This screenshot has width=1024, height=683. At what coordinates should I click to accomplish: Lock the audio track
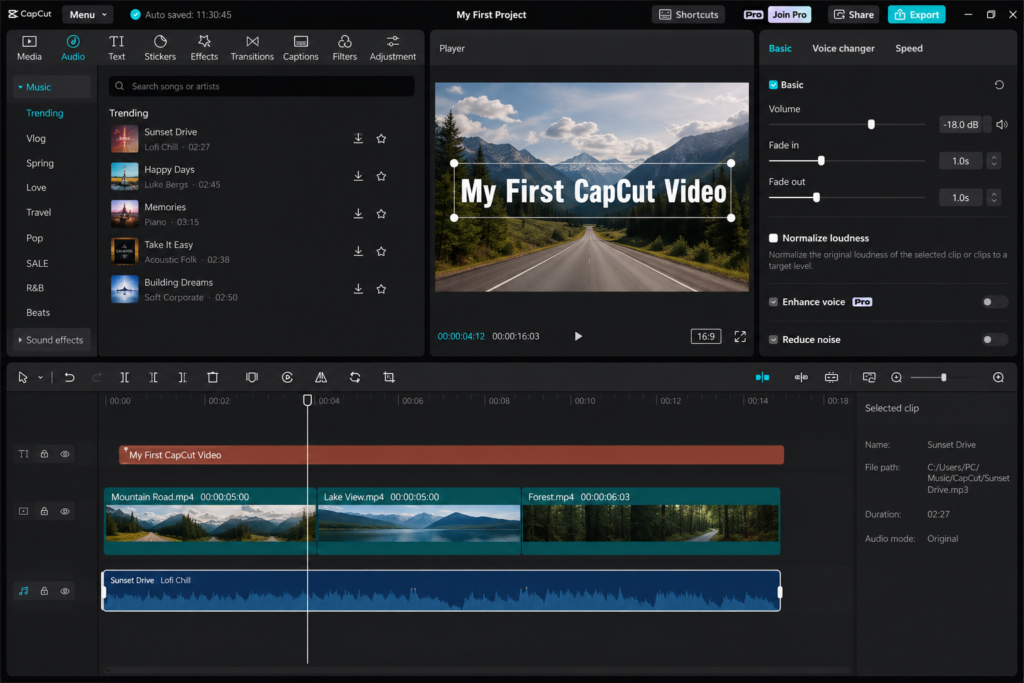[44, 591]
